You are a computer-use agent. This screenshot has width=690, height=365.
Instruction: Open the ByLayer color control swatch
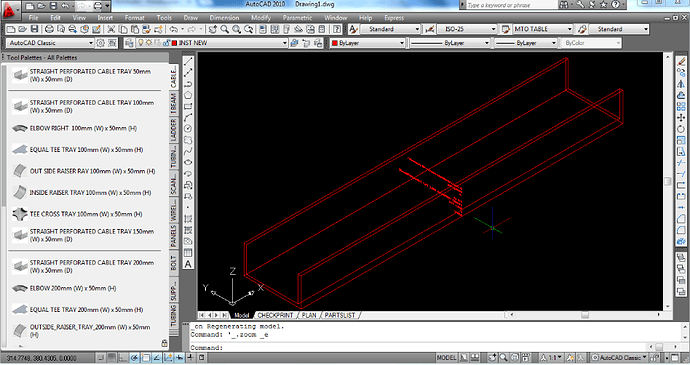click(x=367, y=43)
